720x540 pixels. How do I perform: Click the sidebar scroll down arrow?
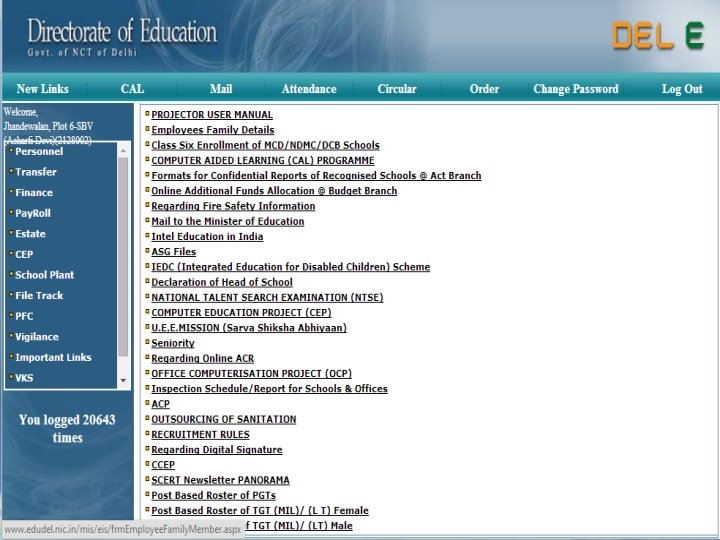tap(123, 380)
